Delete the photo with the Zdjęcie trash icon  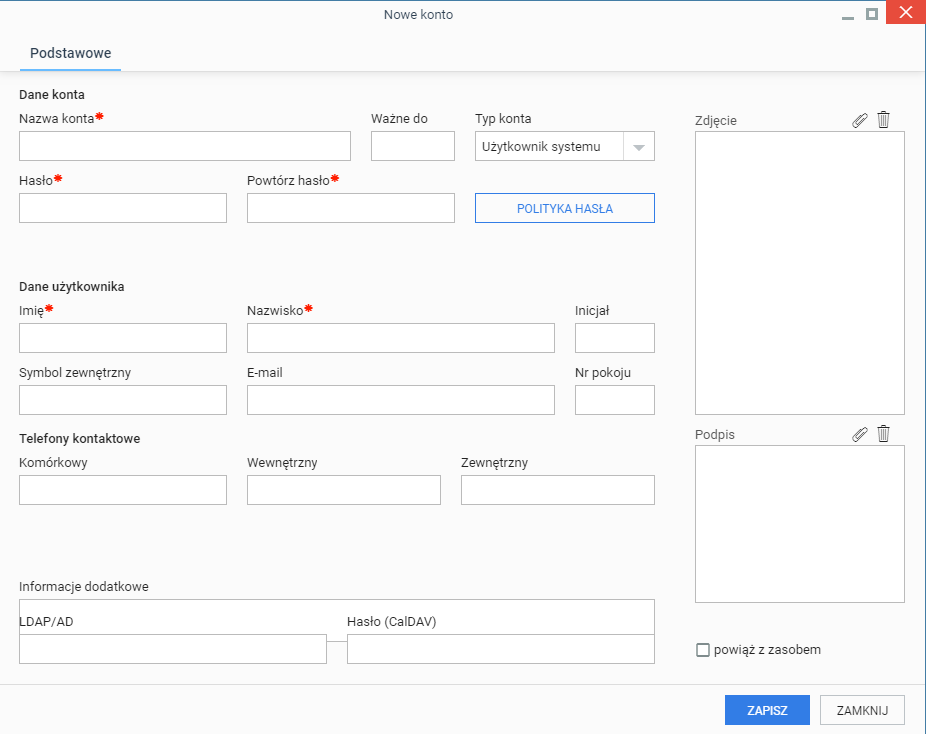(883, 120)
